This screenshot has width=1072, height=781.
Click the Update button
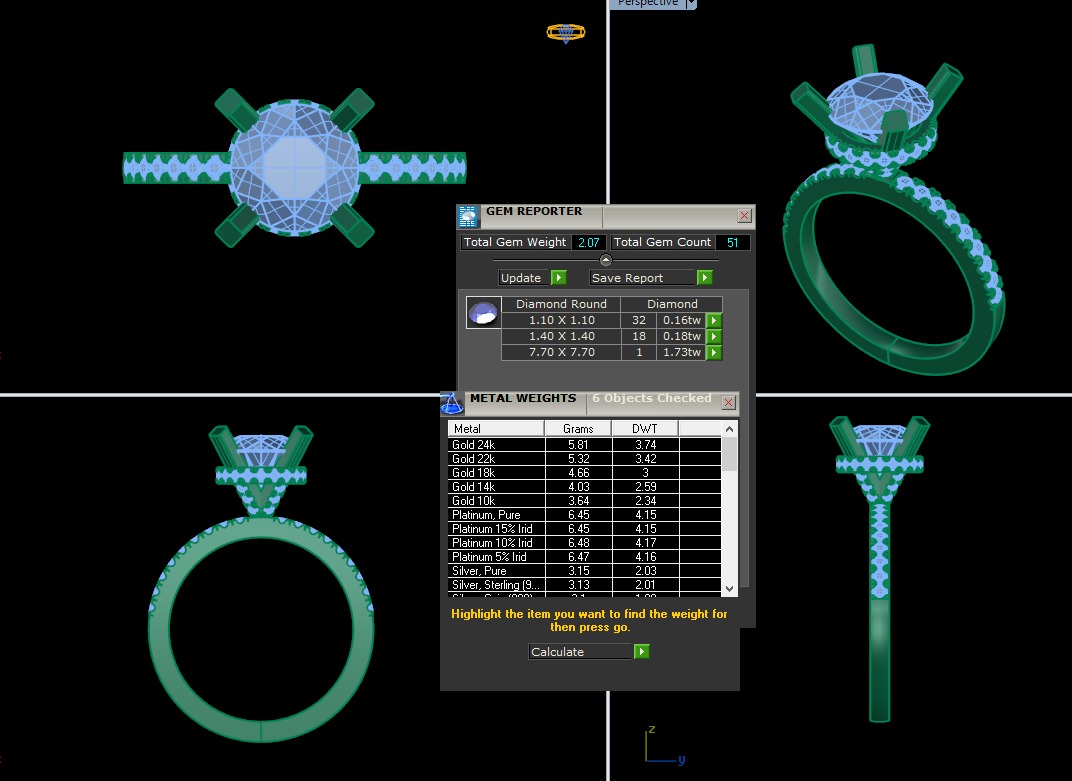[x=524, y=278]
